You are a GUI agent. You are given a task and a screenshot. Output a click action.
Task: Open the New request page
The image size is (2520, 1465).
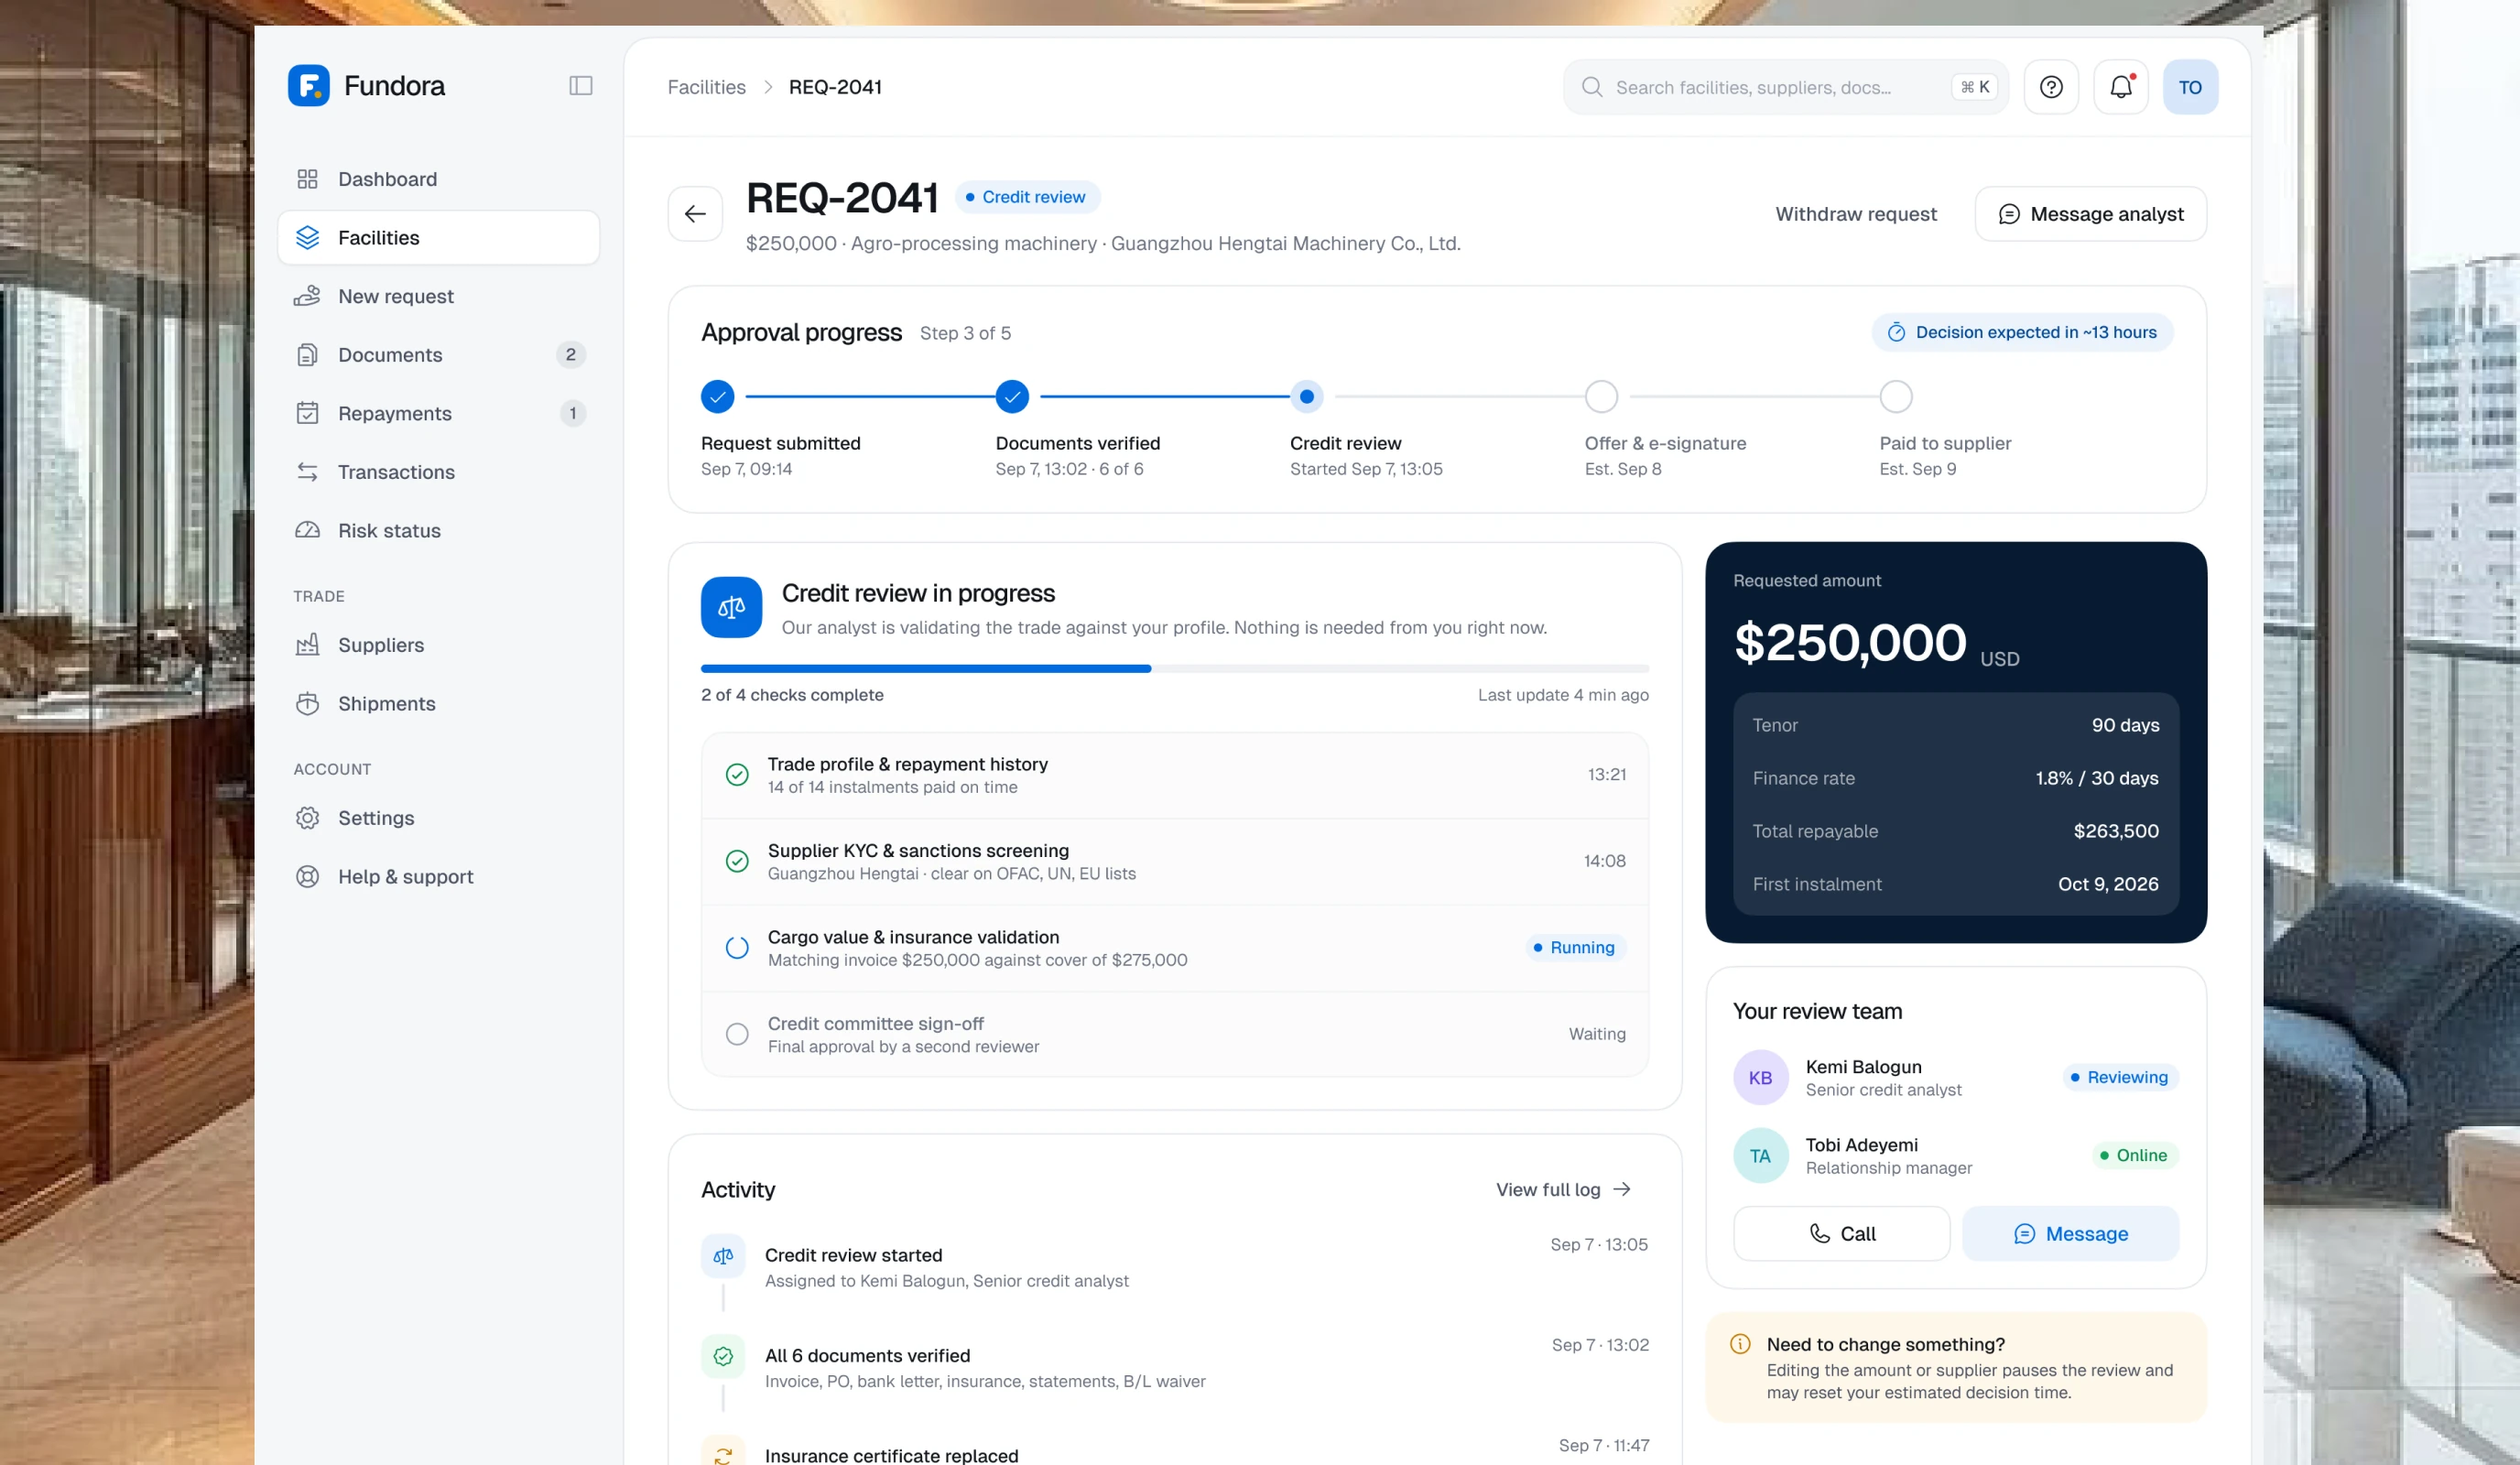click(438, 296)
